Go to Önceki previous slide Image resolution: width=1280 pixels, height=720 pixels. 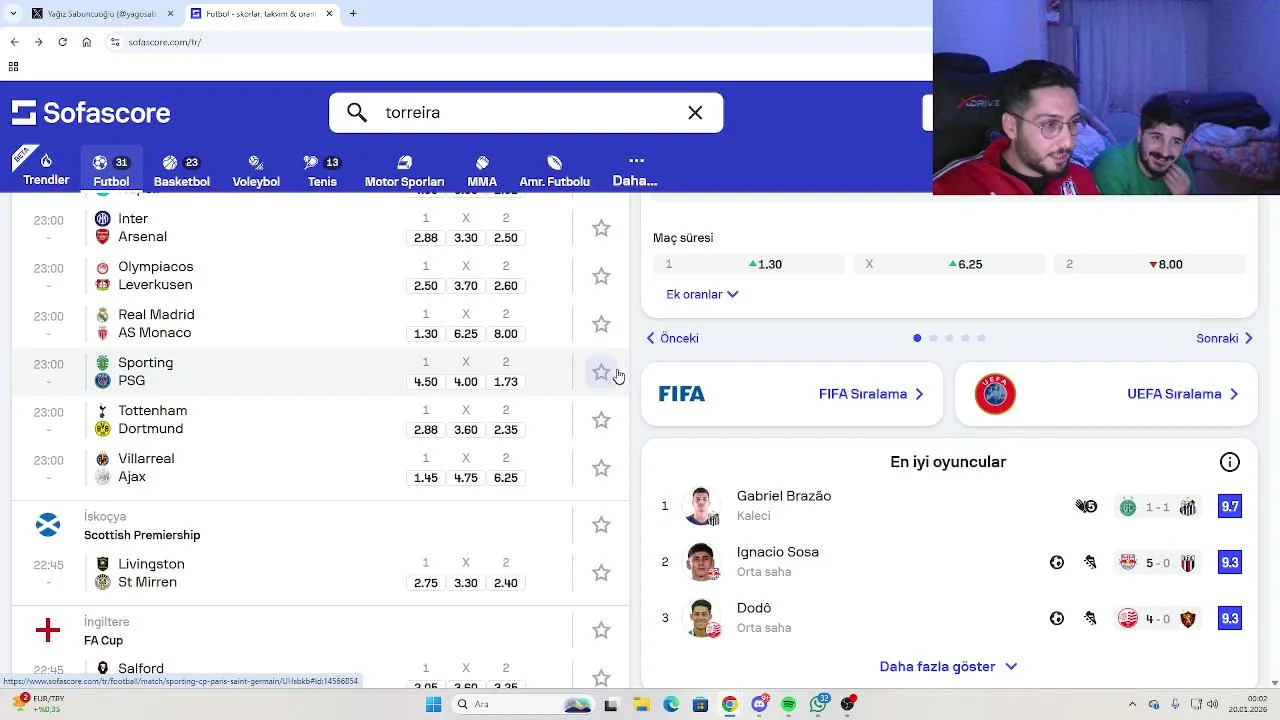click(672, 338)
